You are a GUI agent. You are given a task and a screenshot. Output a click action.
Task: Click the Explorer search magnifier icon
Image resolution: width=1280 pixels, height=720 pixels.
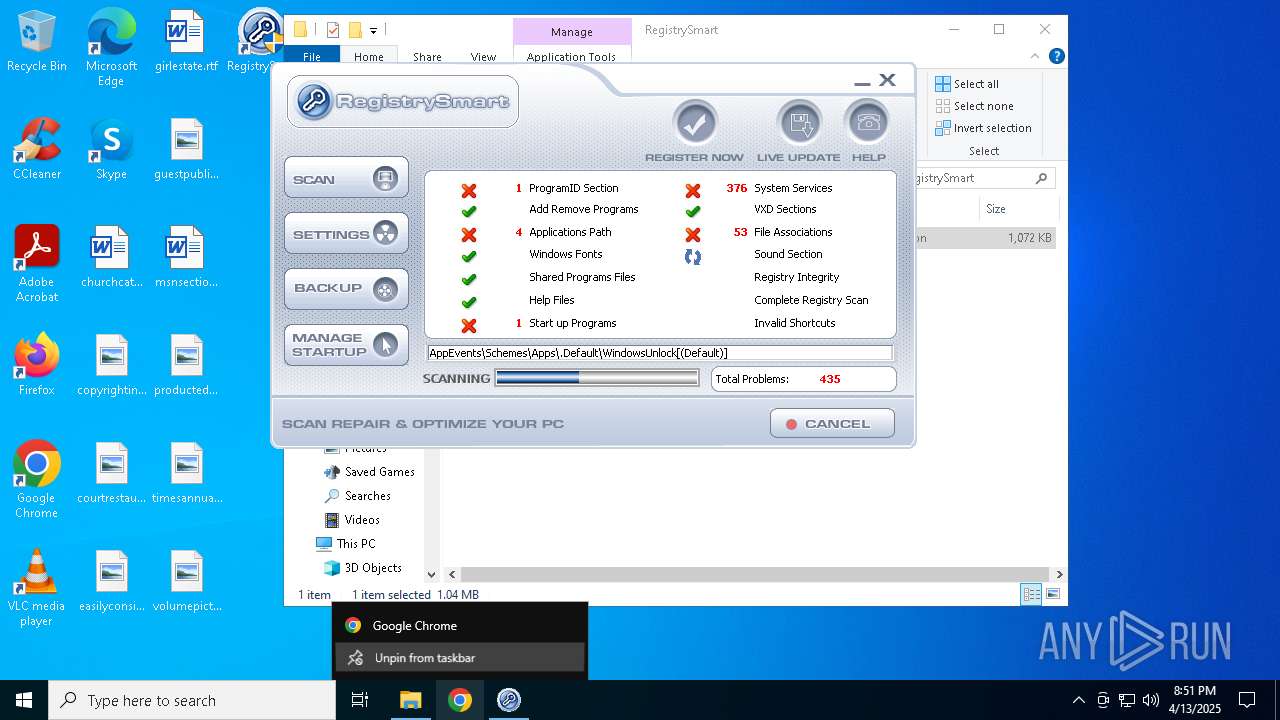(1041, 178)
